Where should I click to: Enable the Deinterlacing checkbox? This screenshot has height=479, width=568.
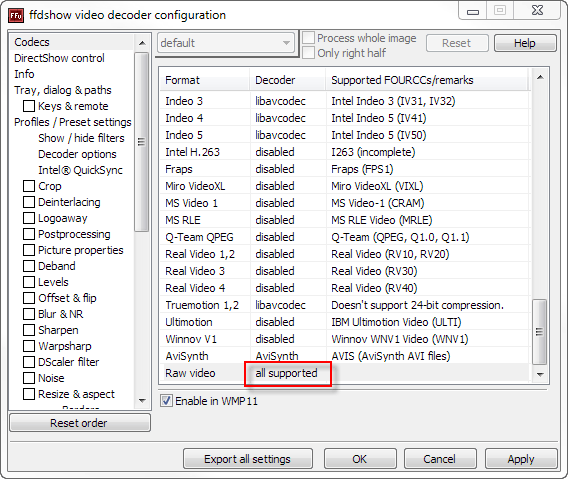(29, 202)
